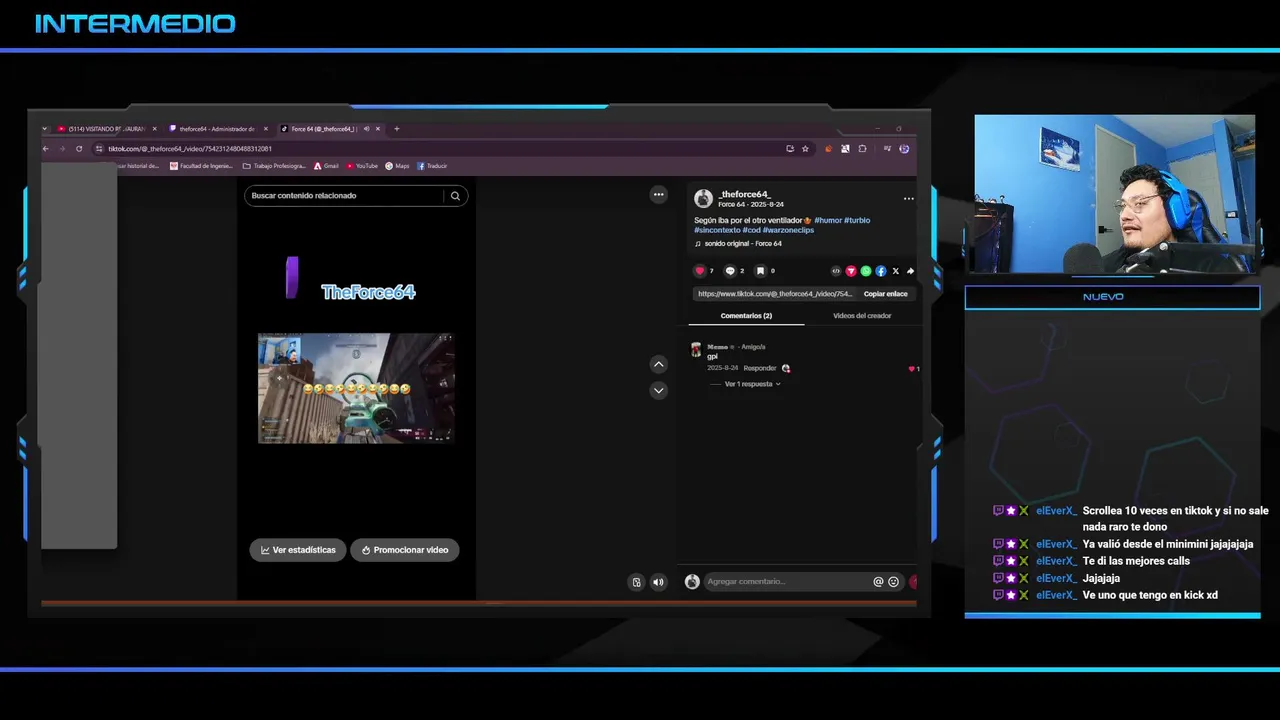Focus Agregar comentario input field

(x=787, y=582)
